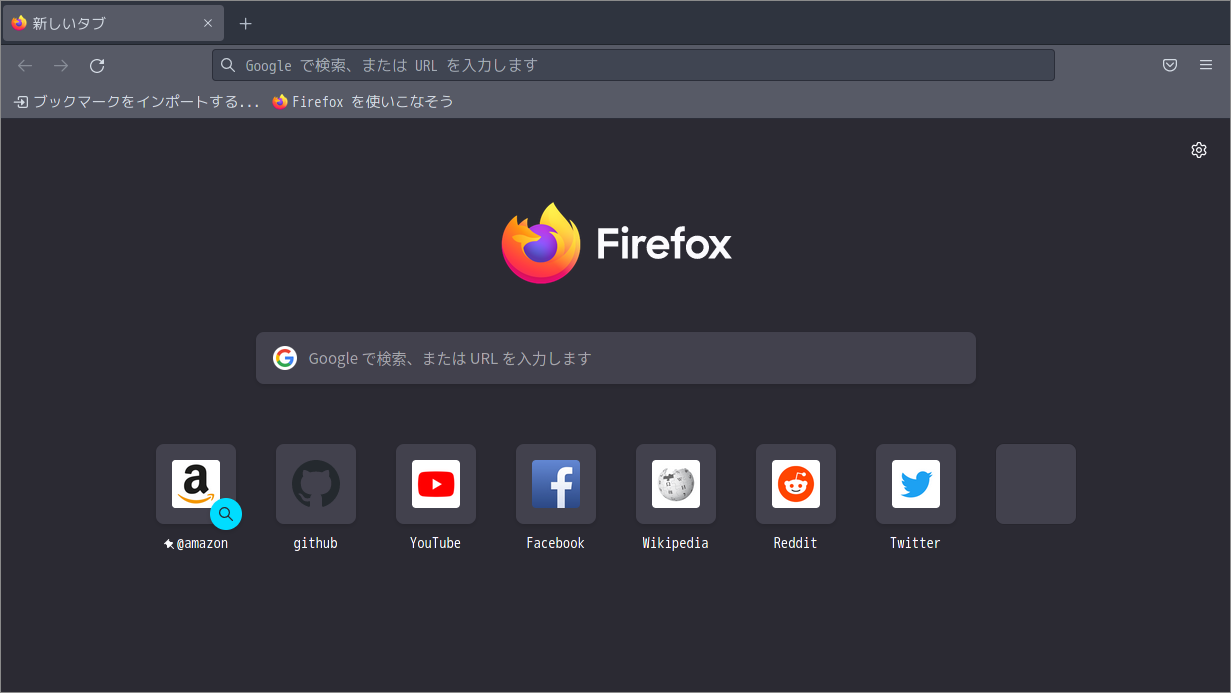Image resolution: width=1231 pixels, height=693 pixels.
Task: Click the @amazon label text
Action: (x=202, y=543)
